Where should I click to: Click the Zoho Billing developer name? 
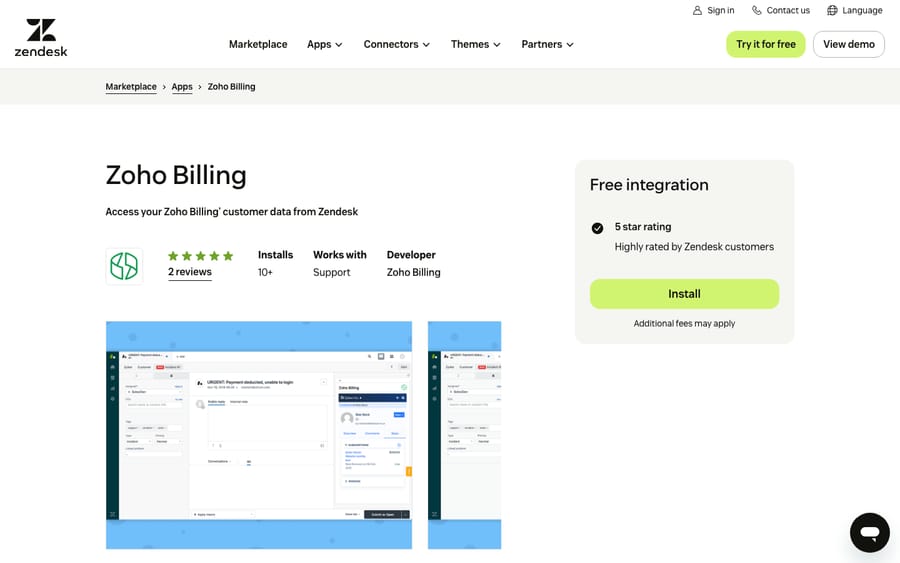click(413, 273)
